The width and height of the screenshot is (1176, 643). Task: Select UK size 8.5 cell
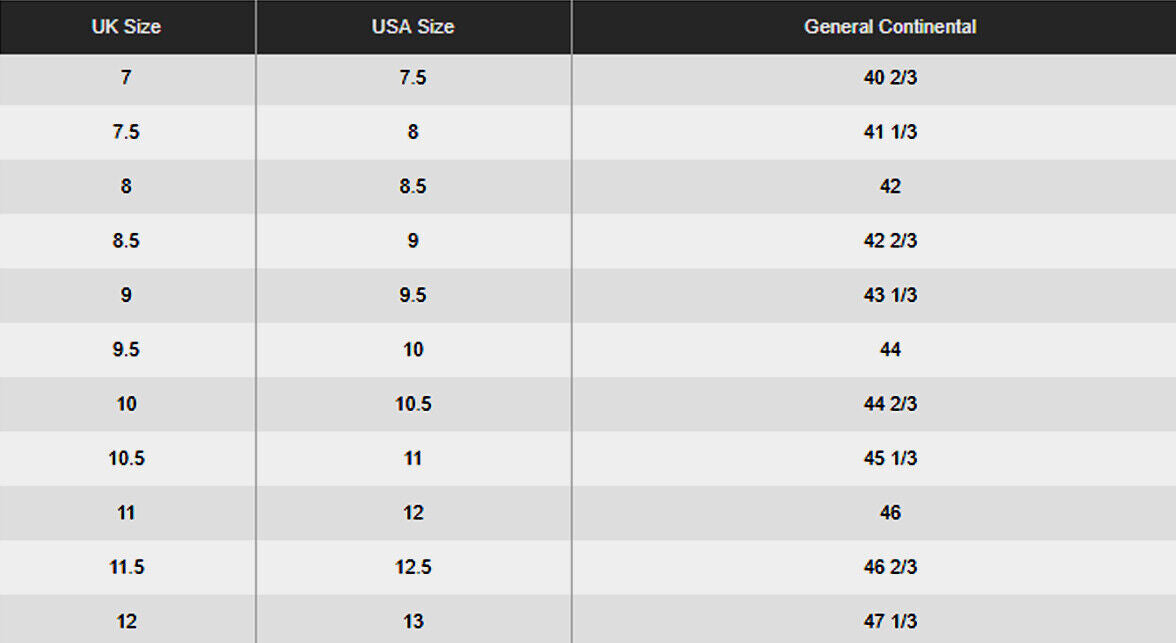pyautogui.click(x=126, y=241)
